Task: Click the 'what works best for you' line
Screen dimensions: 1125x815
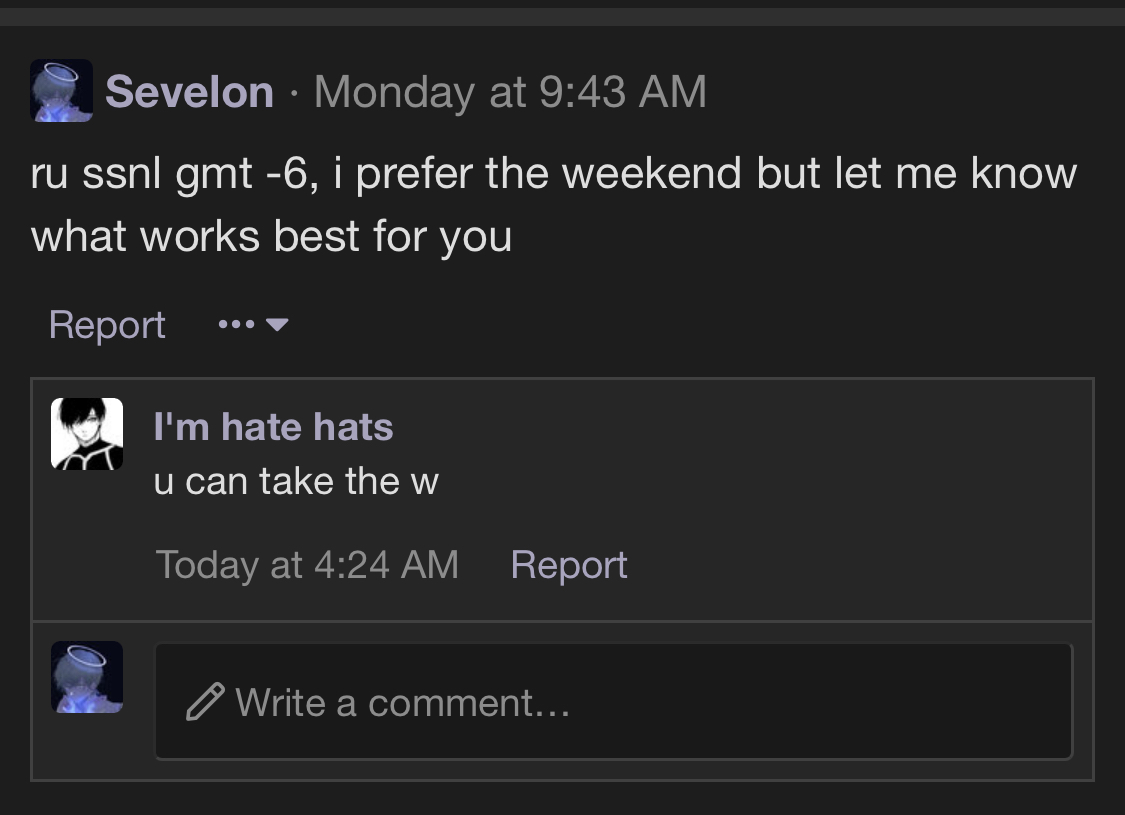Action: pos(271,237)
